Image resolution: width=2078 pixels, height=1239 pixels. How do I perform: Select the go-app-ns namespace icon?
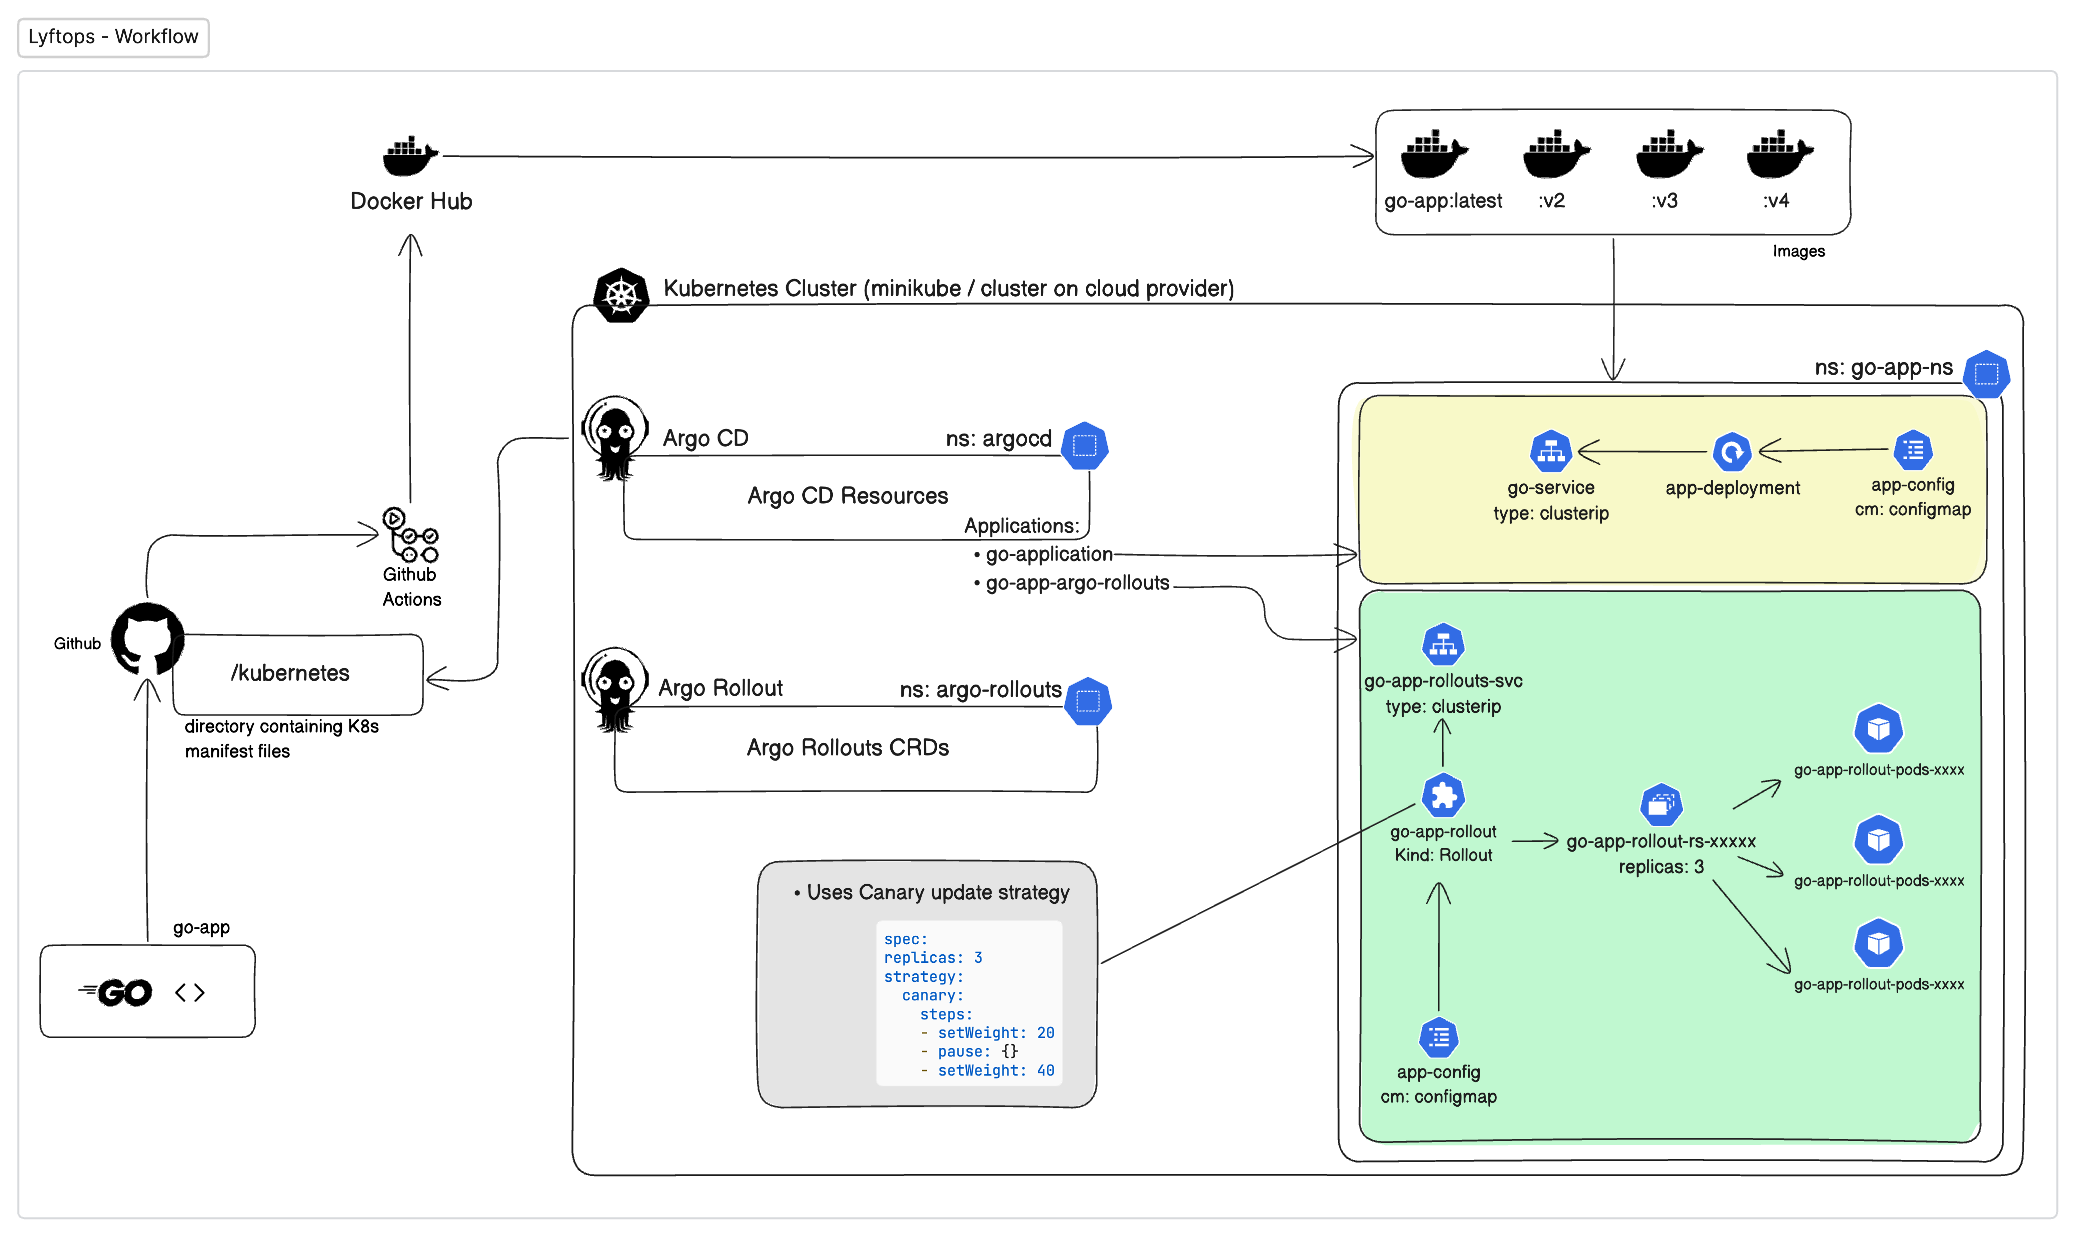click(x=1986, y=374)
